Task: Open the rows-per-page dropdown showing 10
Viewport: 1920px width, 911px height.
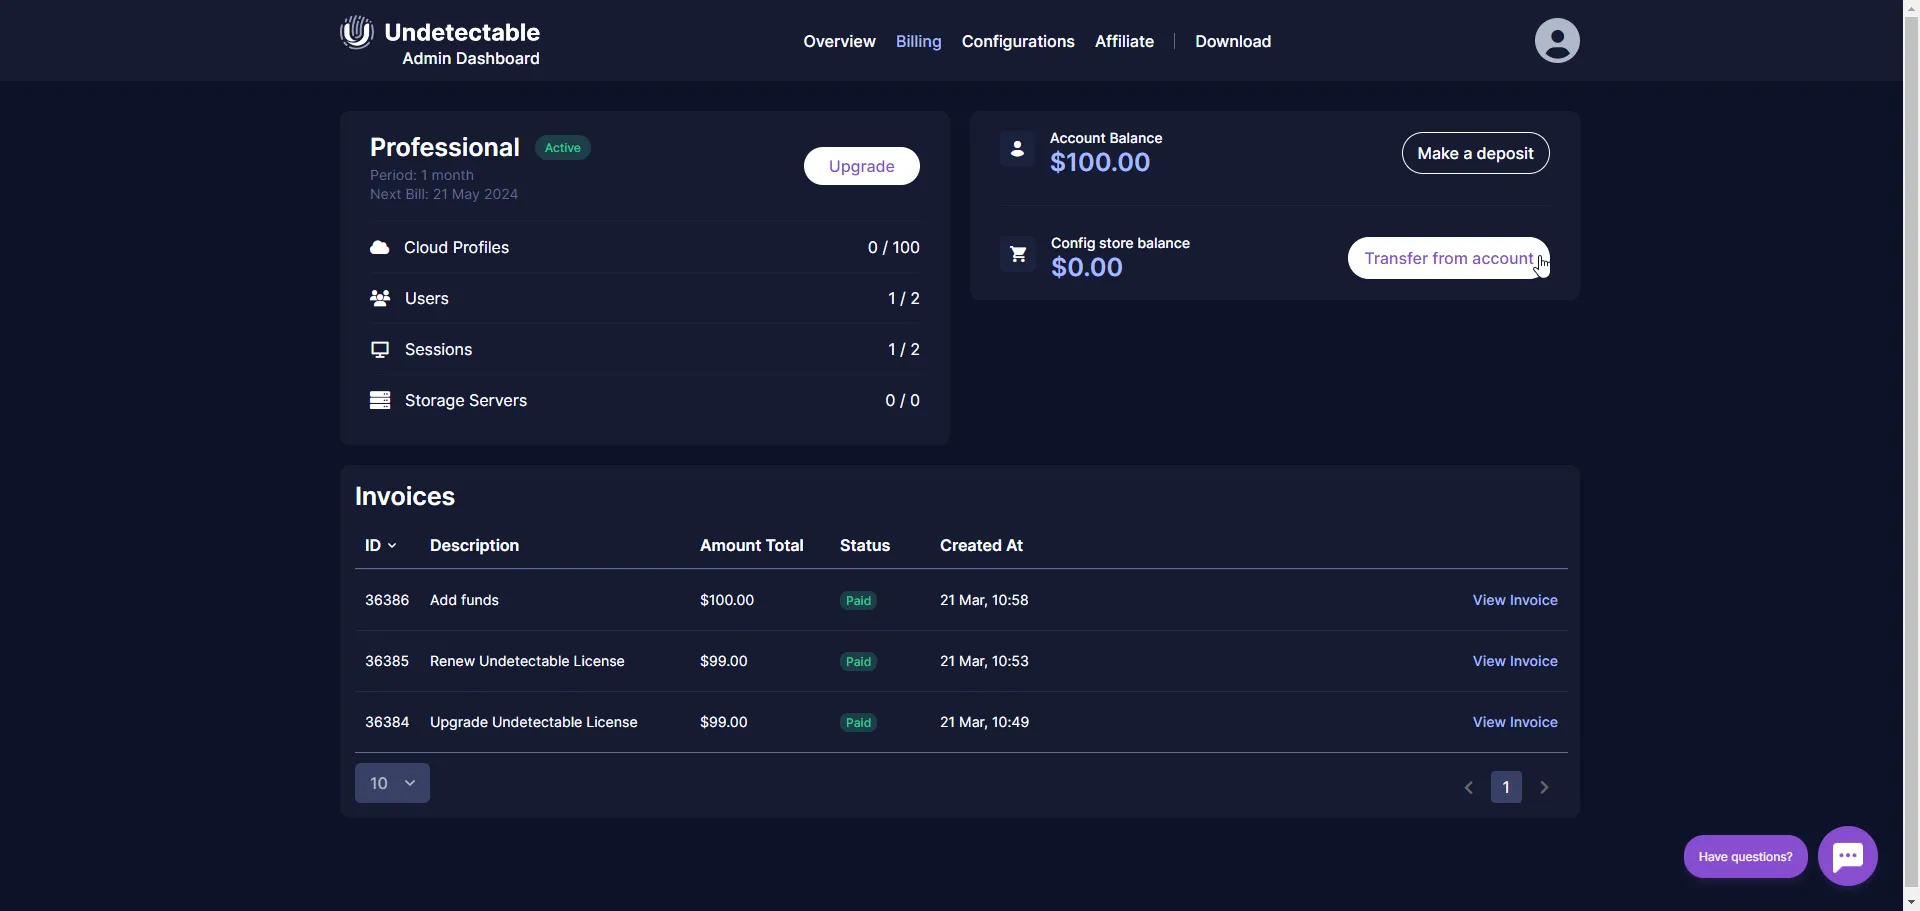Action: pos(392,783)
